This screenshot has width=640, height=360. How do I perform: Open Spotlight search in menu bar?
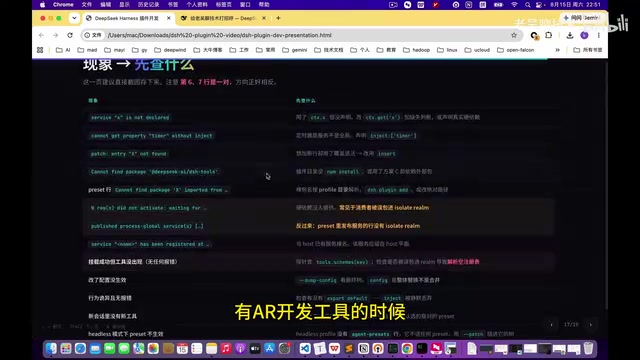point(527,4)
